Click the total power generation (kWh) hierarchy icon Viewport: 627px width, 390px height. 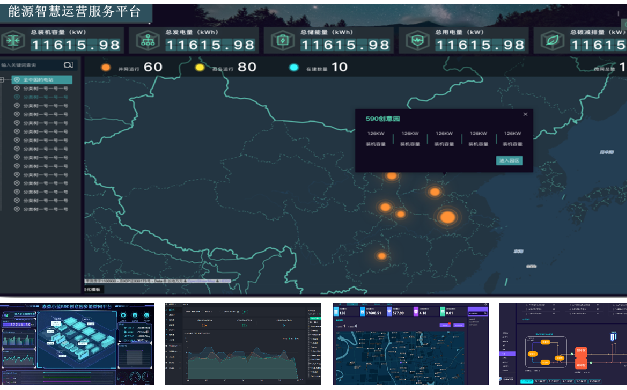(x=148, y=41)
